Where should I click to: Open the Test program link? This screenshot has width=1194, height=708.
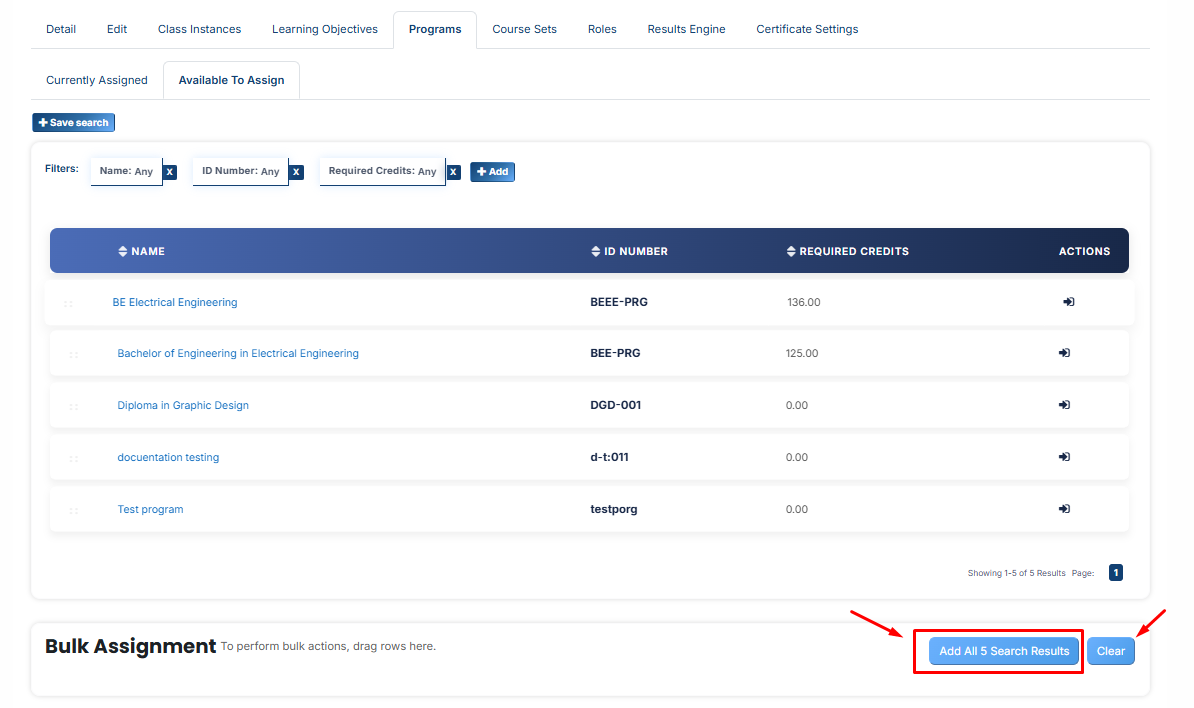coord(150,509)
